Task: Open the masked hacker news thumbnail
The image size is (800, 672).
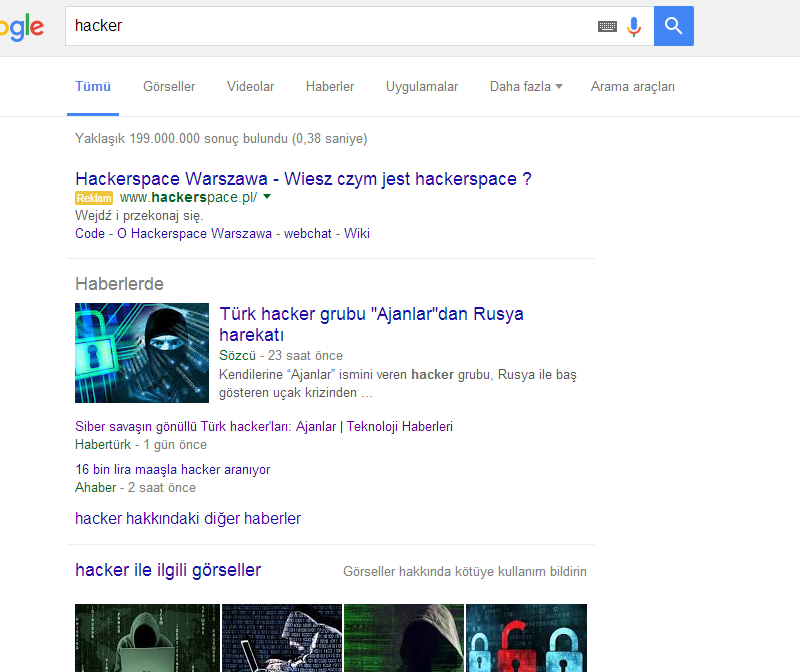Action: 142,353
